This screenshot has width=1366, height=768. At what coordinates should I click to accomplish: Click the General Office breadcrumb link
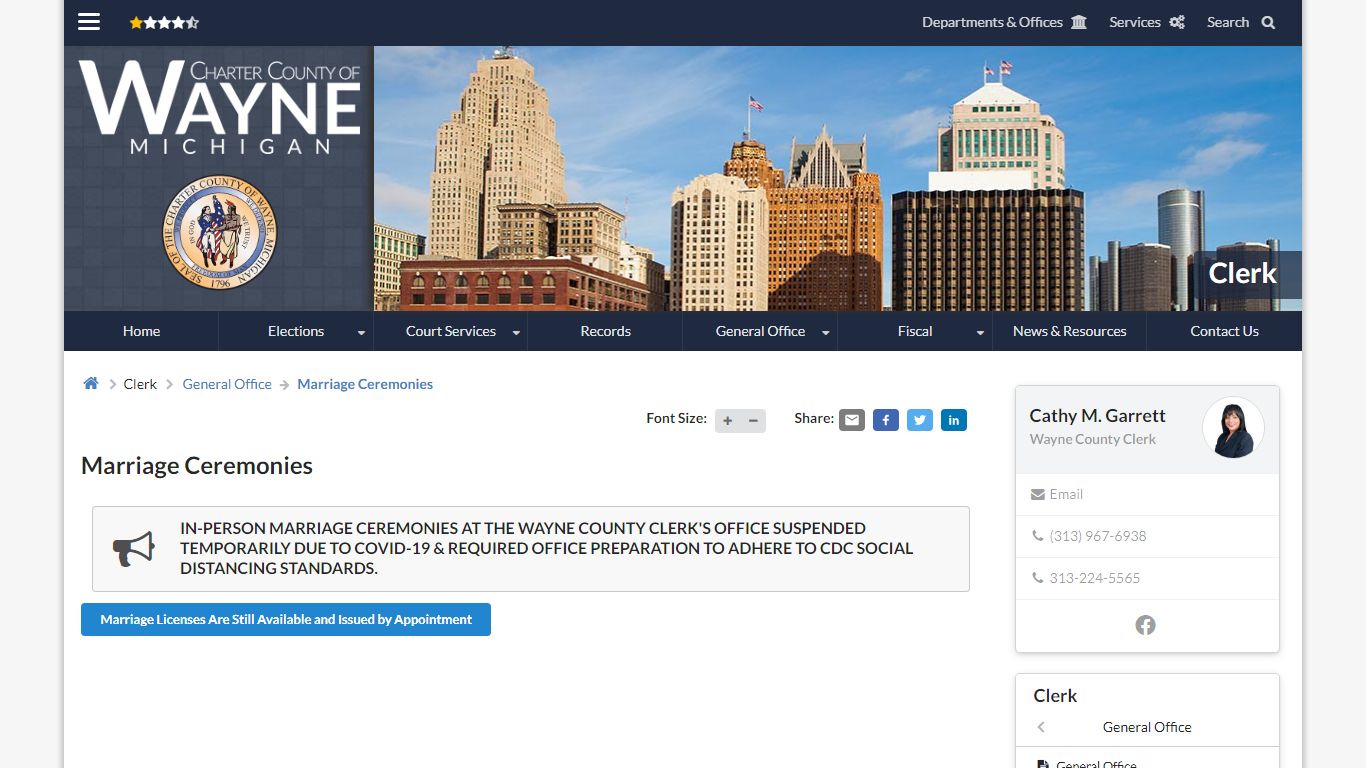pyautogui.click(x=227, y=384)
